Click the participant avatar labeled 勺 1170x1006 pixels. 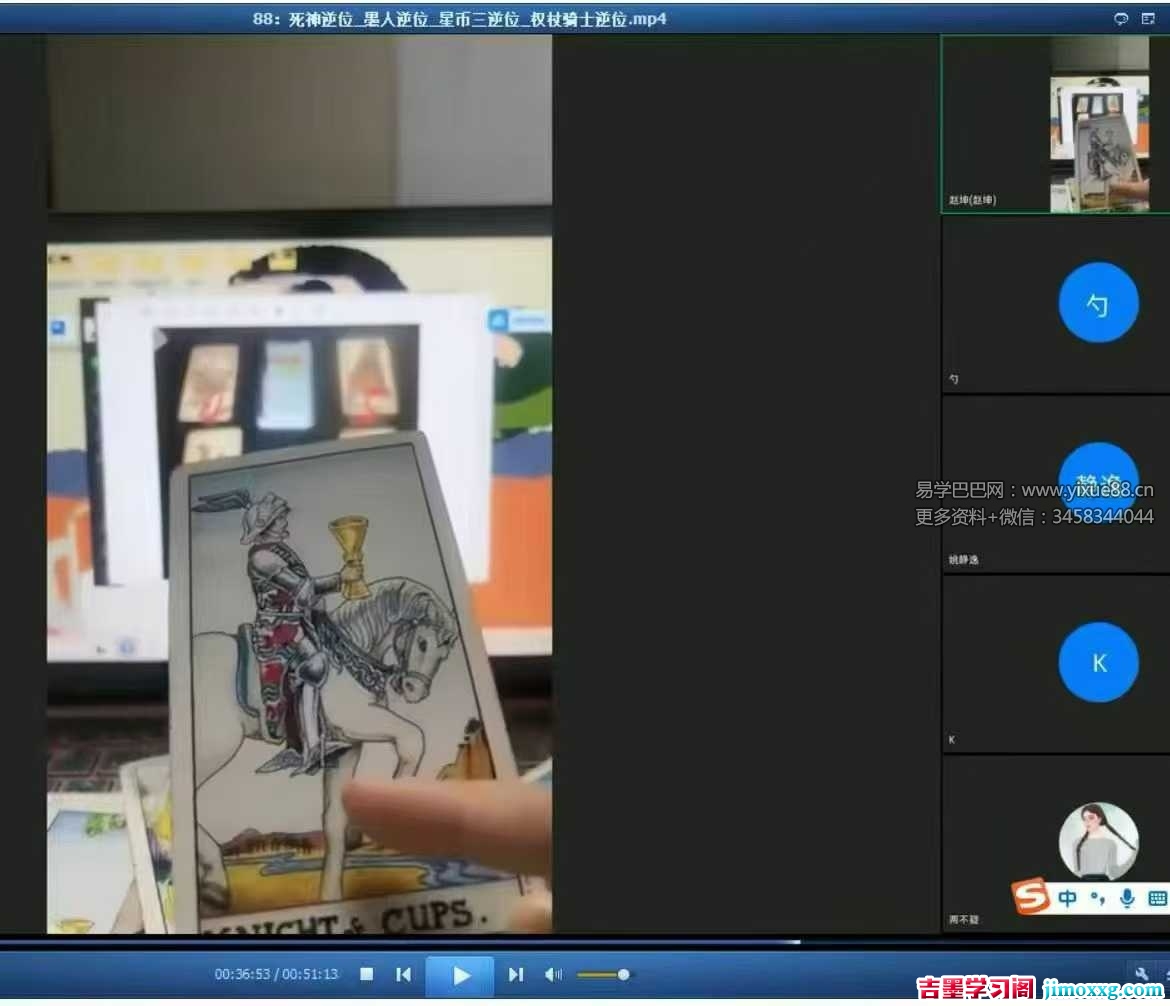pos(1098,303)
